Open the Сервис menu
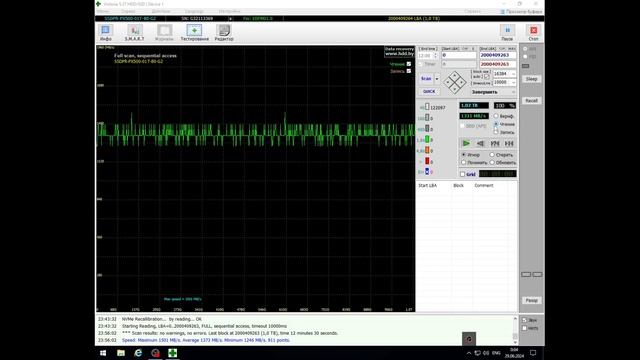The height and width of the screenshot is (360, 640). coord(128,12)
